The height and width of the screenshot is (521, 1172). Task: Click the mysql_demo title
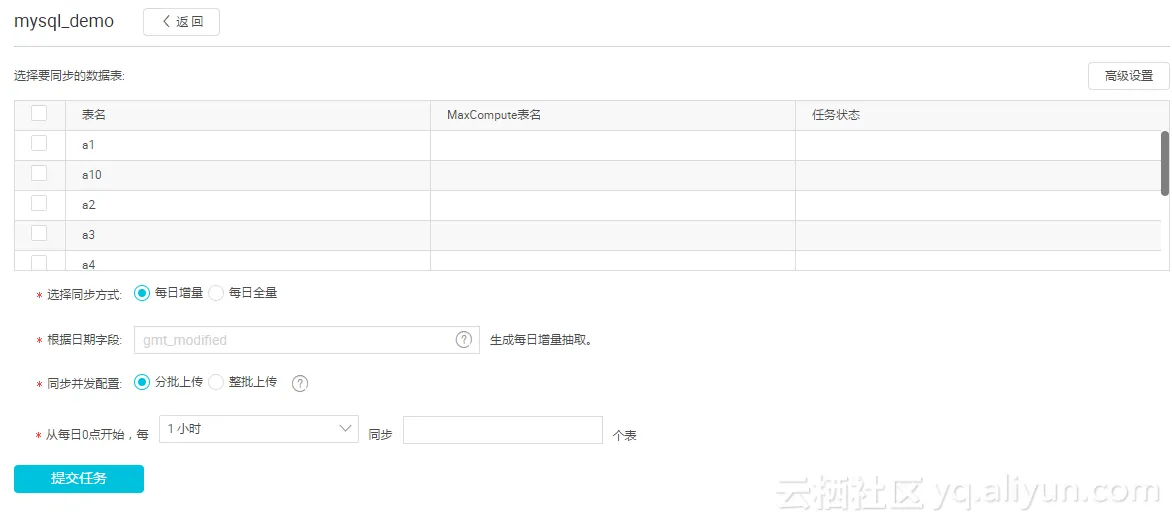pyautogui.click(x=64, y=22)
